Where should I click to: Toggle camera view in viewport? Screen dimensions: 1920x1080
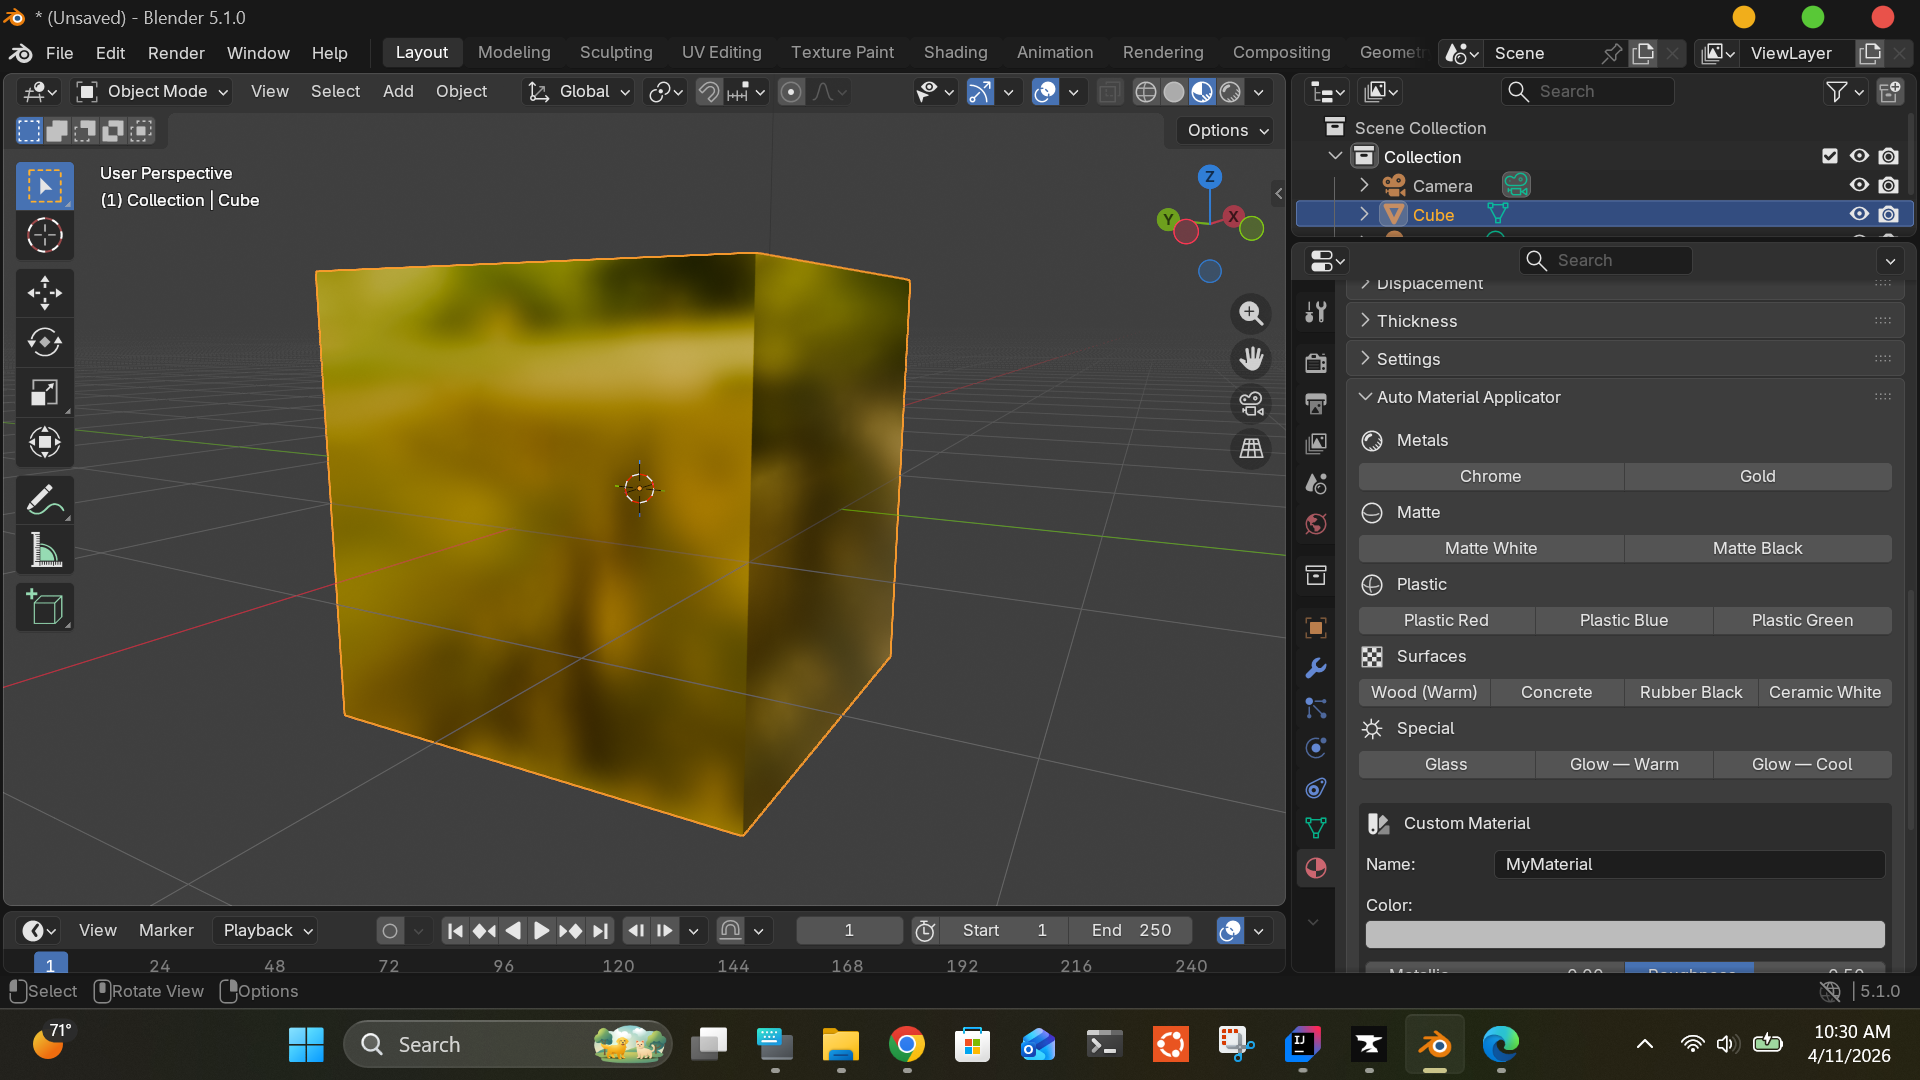coord(1251,404)
